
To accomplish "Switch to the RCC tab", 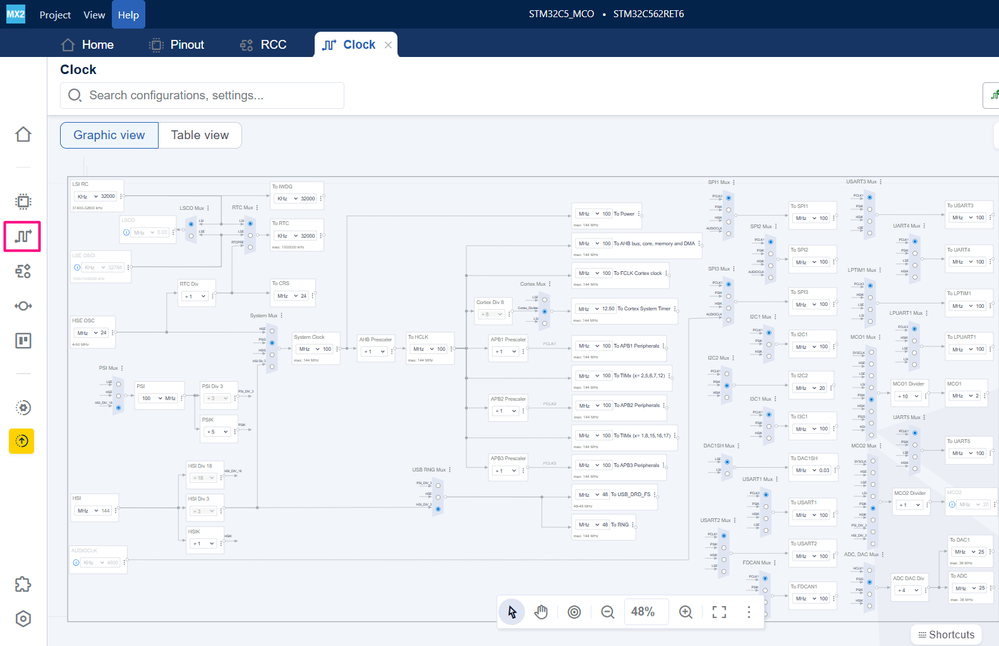I will [263, 45].
